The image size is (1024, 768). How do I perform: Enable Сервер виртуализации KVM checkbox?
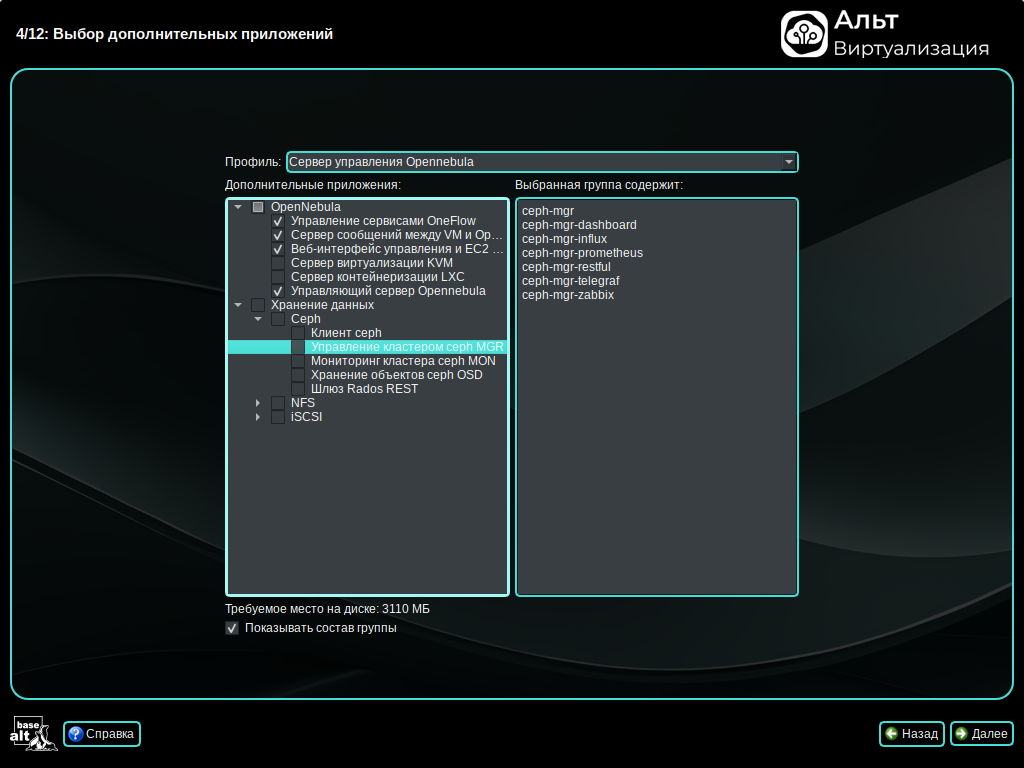point(278,263)
